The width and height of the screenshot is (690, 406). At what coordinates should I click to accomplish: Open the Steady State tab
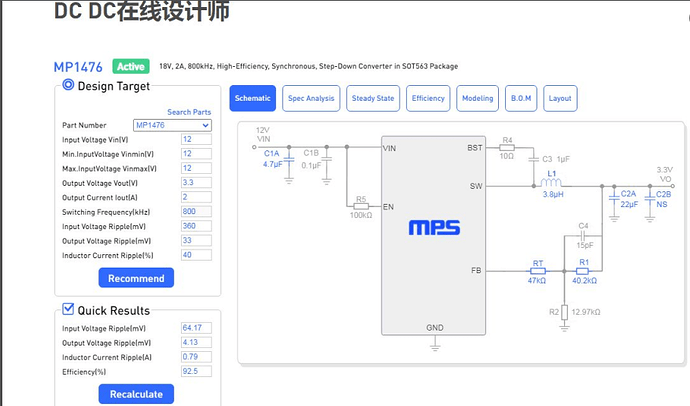(373, 98)
